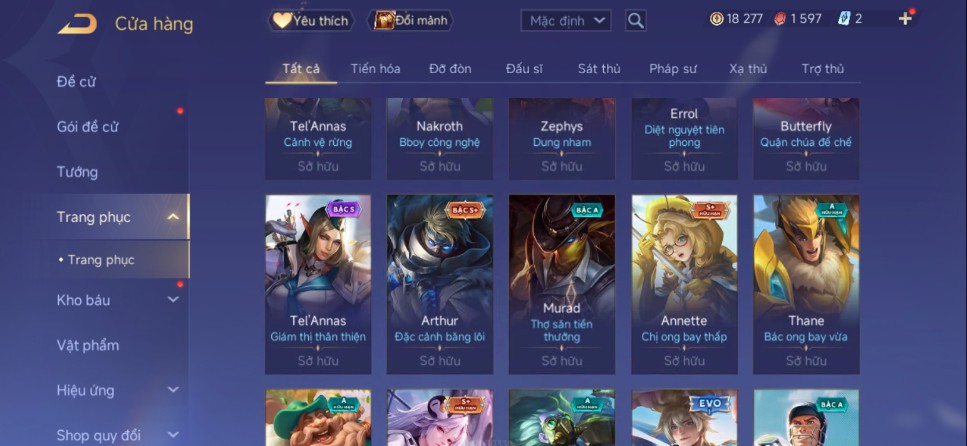Open Vật phẩm in the sidebar
Image resolution: width=967 pixels, height=446 pixels.
point(88,345)
